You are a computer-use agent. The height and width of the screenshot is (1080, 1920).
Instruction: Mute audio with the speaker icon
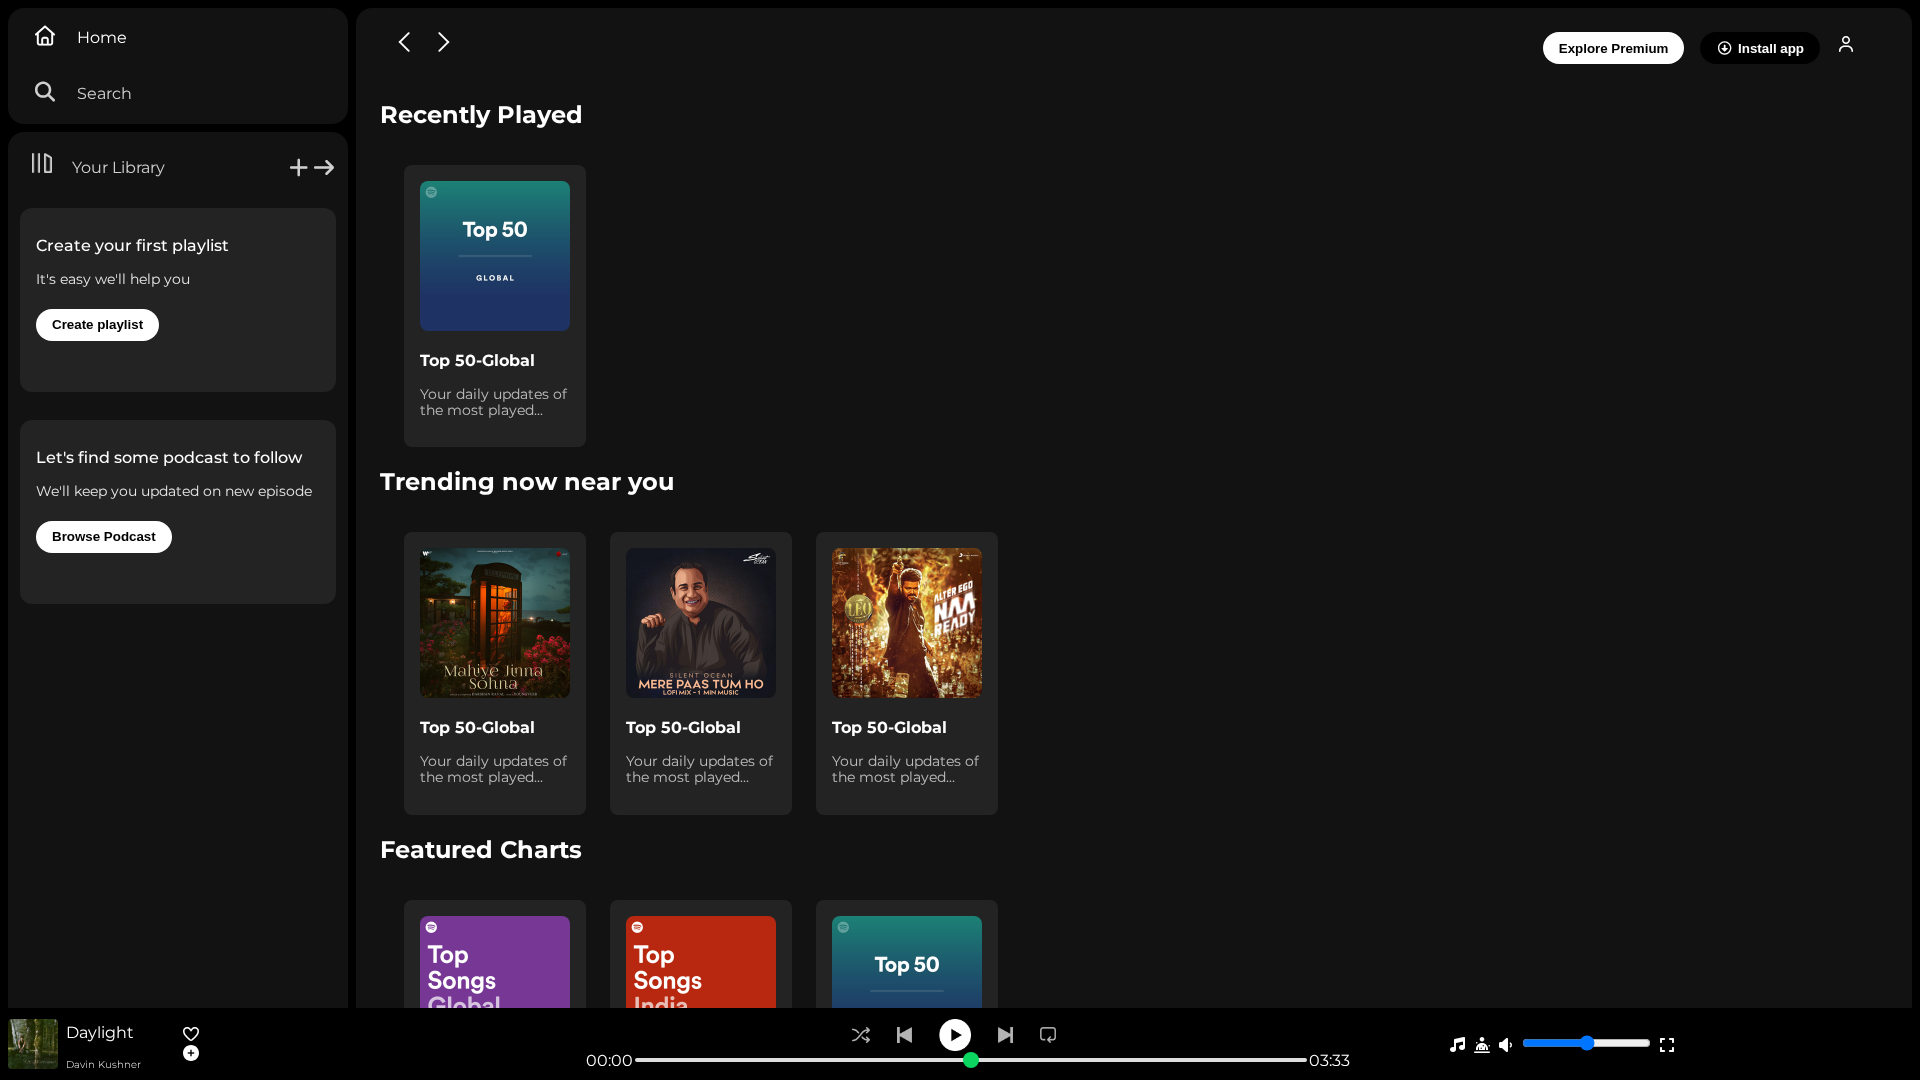tap(1506, 1045)
